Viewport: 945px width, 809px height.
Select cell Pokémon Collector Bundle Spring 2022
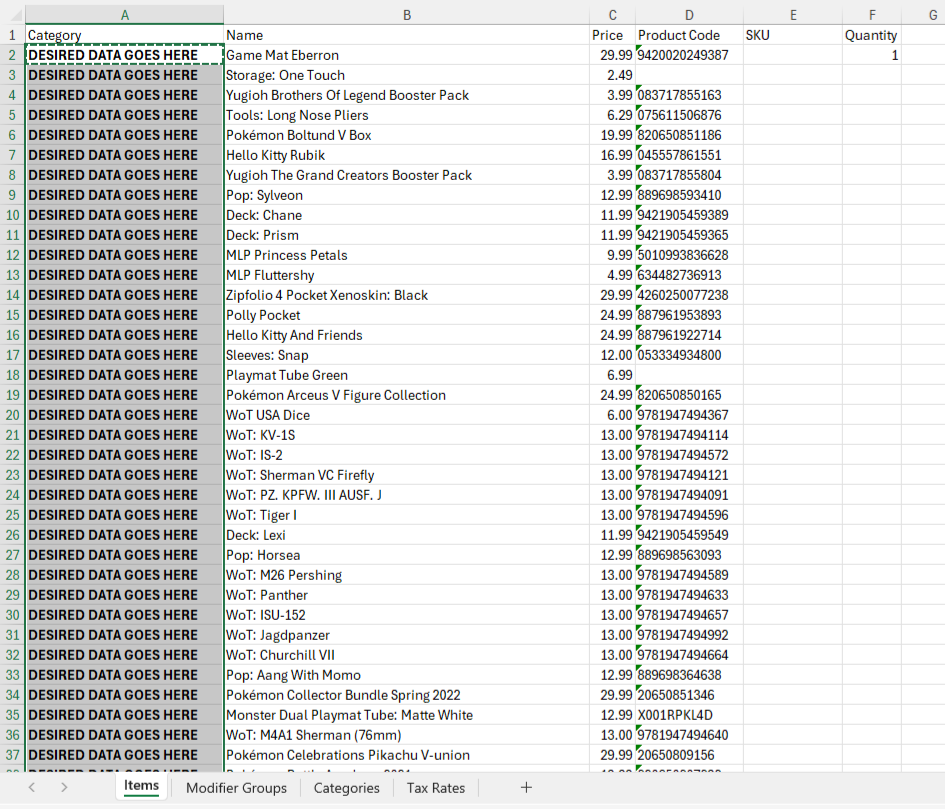tap(407, 695)
